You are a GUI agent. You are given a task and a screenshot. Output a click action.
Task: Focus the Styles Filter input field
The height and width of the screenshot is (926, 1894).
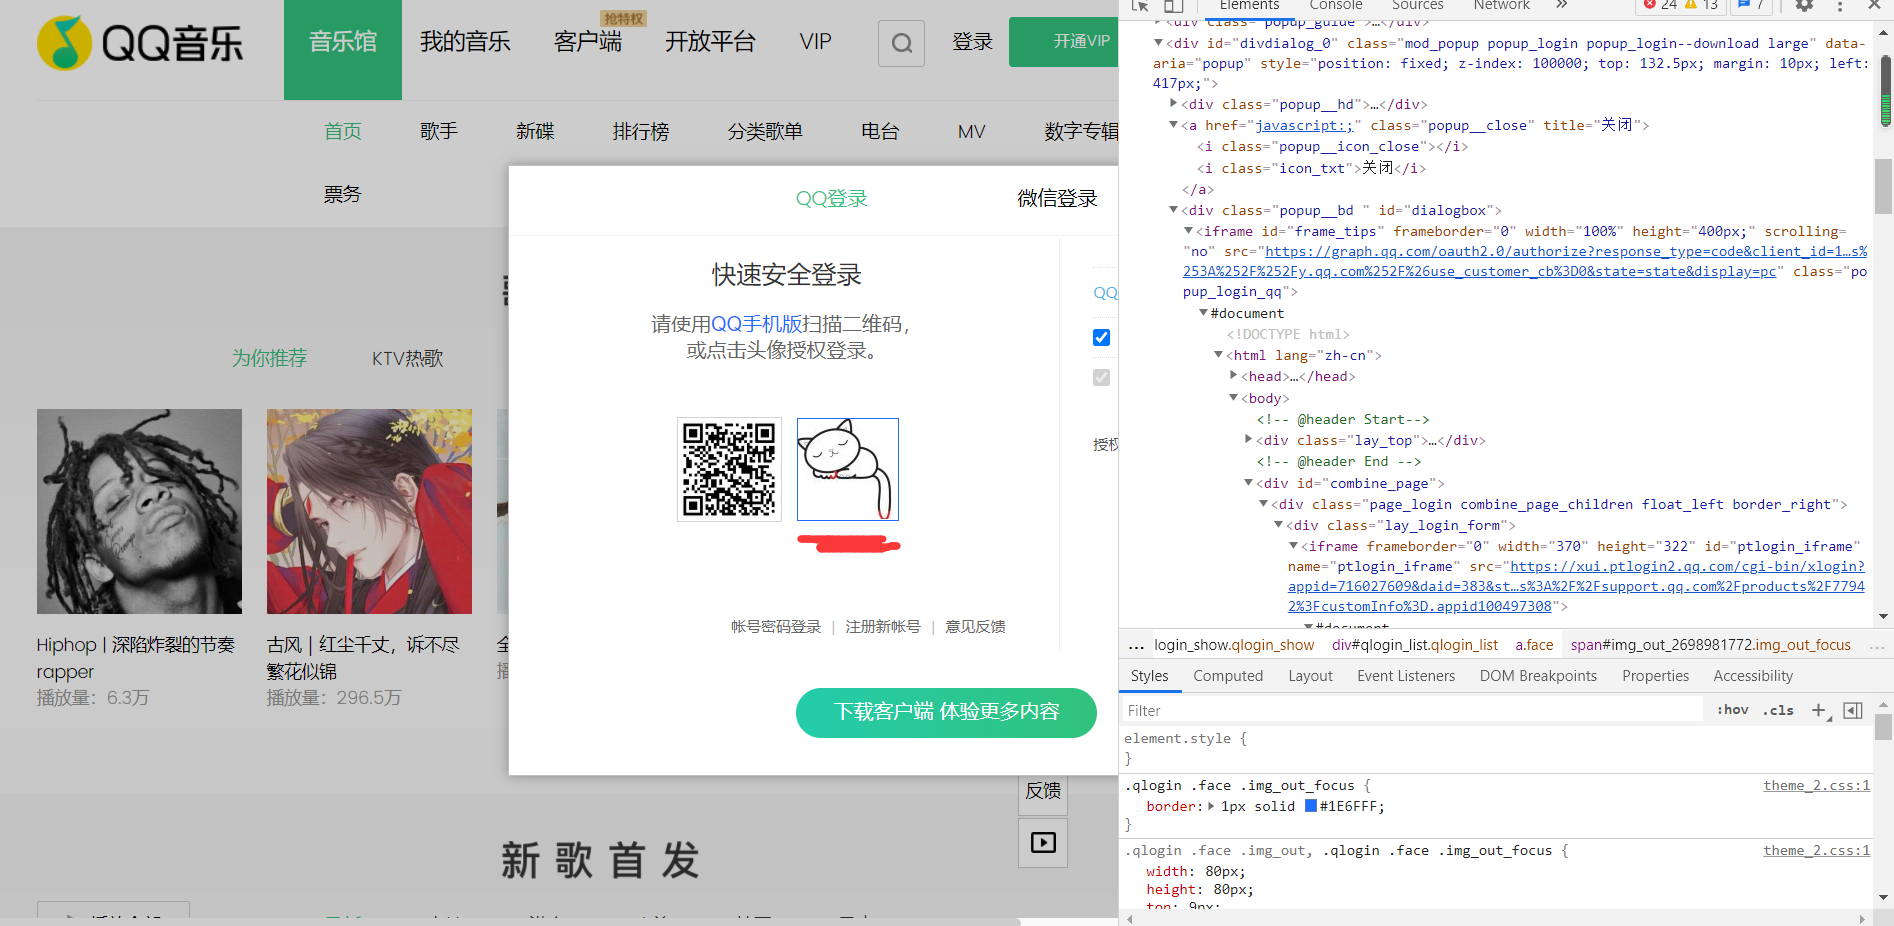pyautogui.click(x=1412, y=710)
